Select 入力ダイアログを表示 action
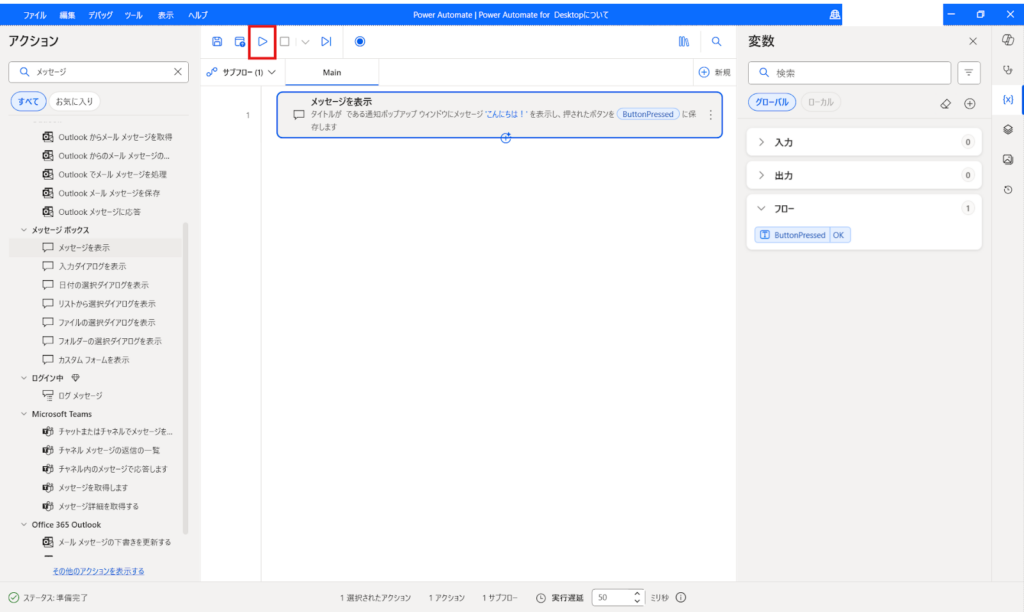Viewport: 1024px width, 612px height. click(92, 266)
